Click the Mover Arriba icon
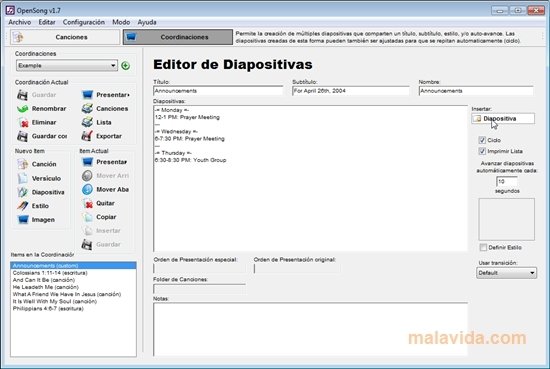This screenshot has height=369, width=550. coord(87,176)
